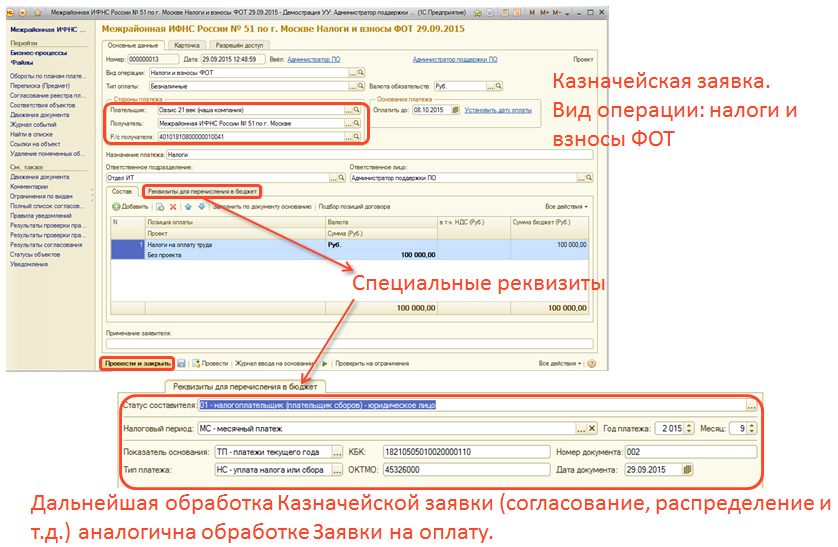Delete row with the red X icon

(x=172, y=206)
